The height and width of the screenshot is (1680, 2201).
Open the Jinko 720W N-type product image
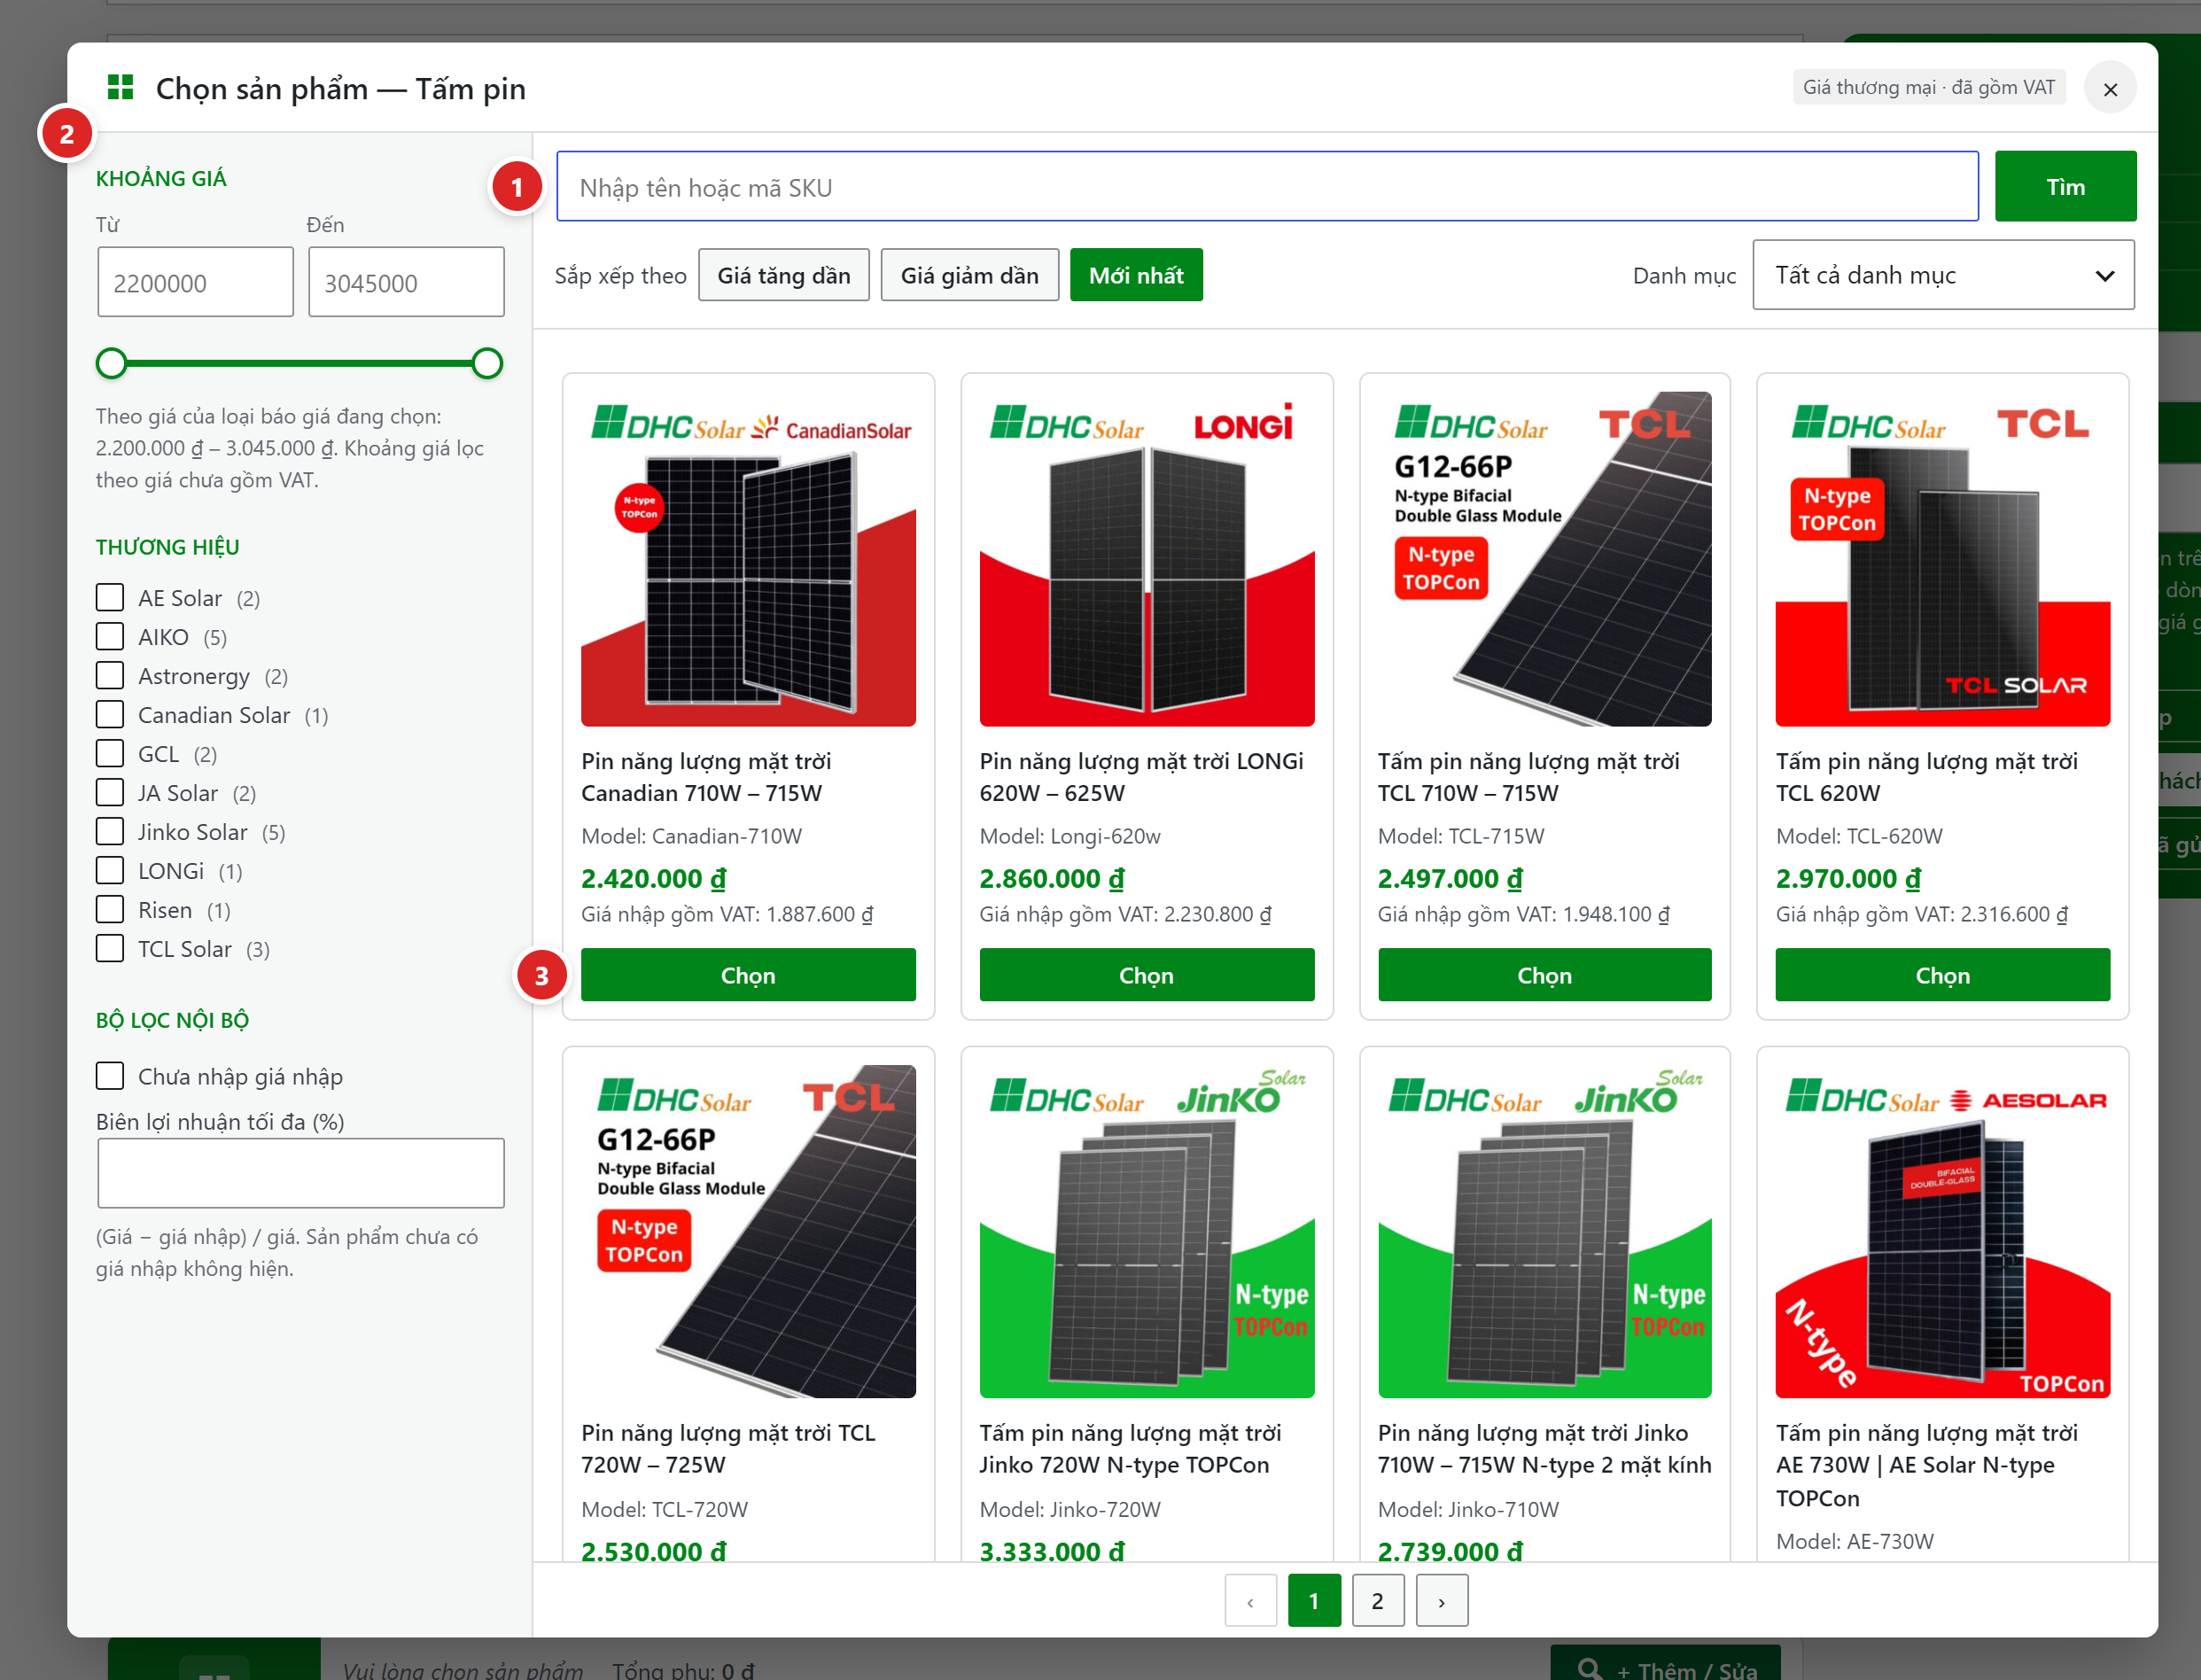1146,1231
